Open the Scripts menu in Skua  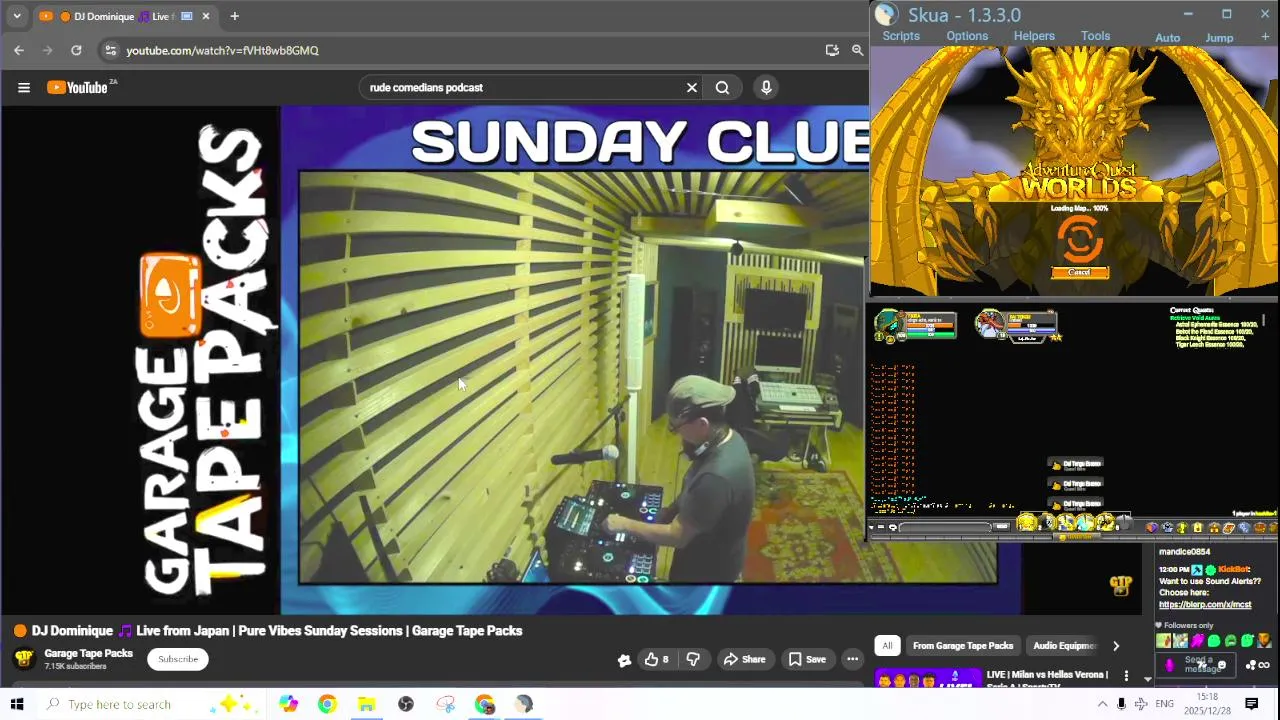pos(901,36)
